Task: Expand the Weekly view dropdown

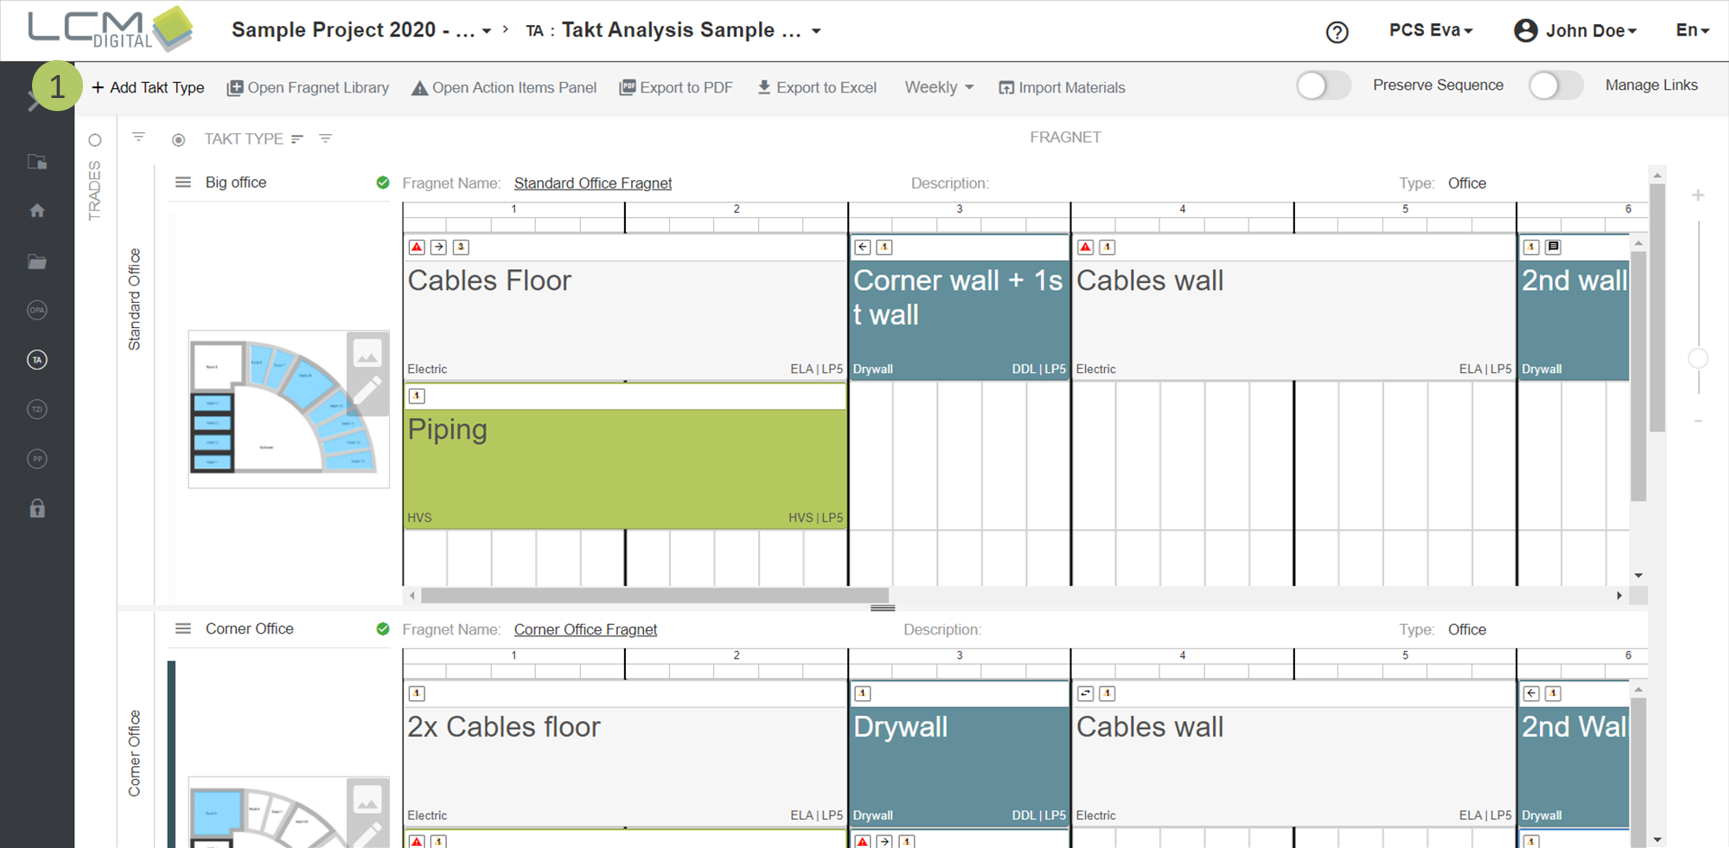Action: point(938,88)
